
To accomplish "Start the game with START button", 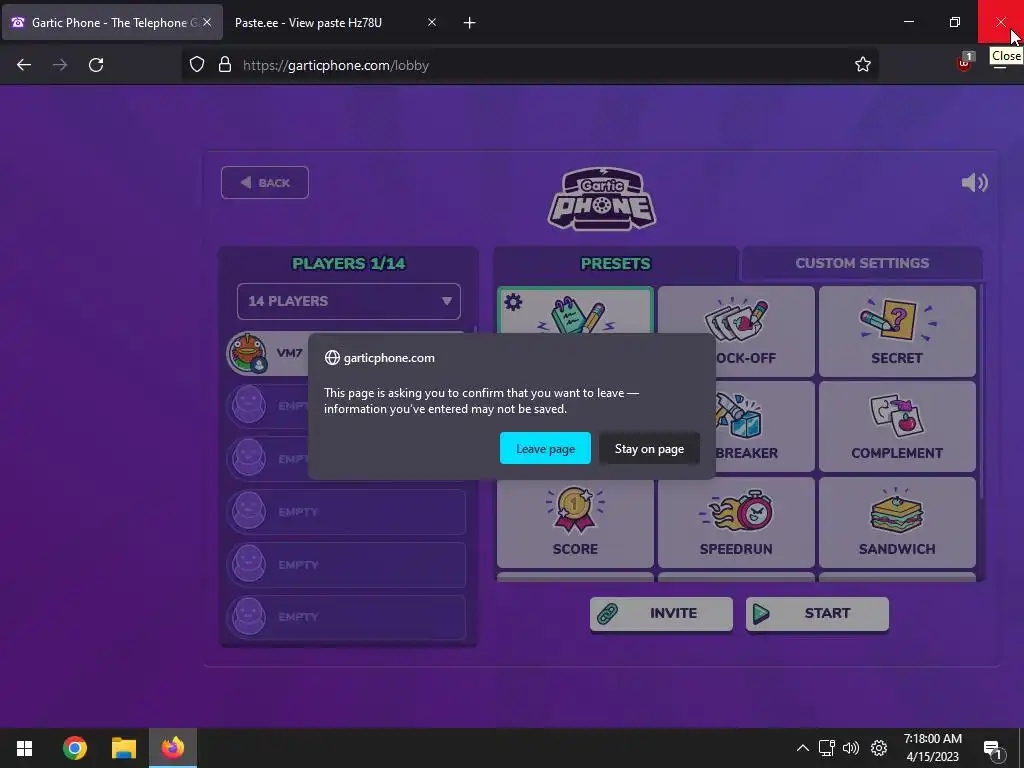I will pyautogui.click(x=817, y=613).
